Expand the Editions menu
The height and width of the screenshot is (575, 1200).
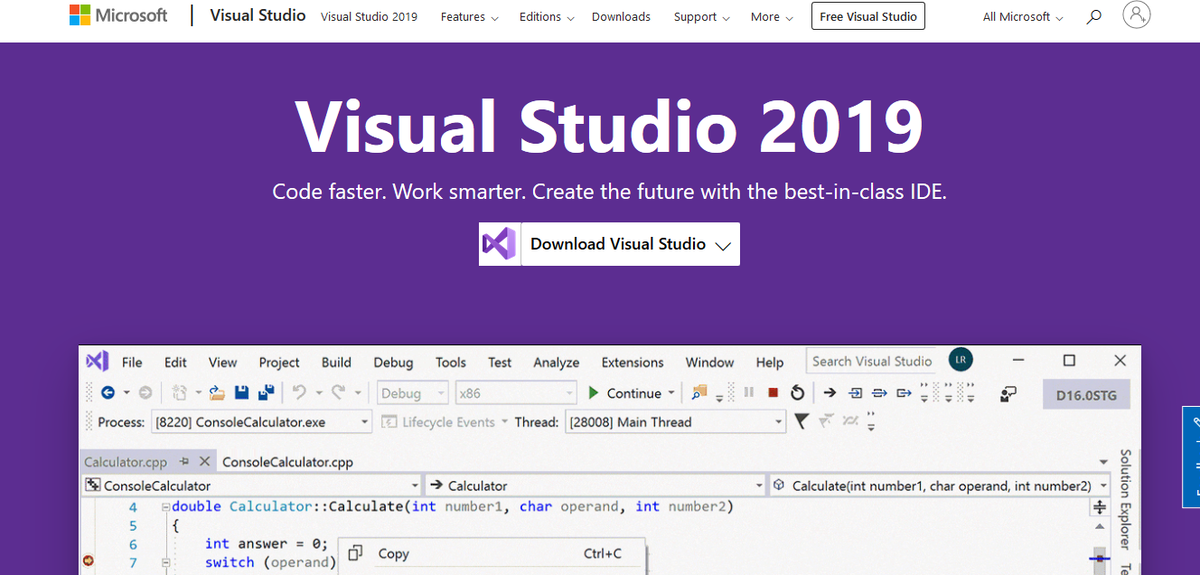point(547,17)
